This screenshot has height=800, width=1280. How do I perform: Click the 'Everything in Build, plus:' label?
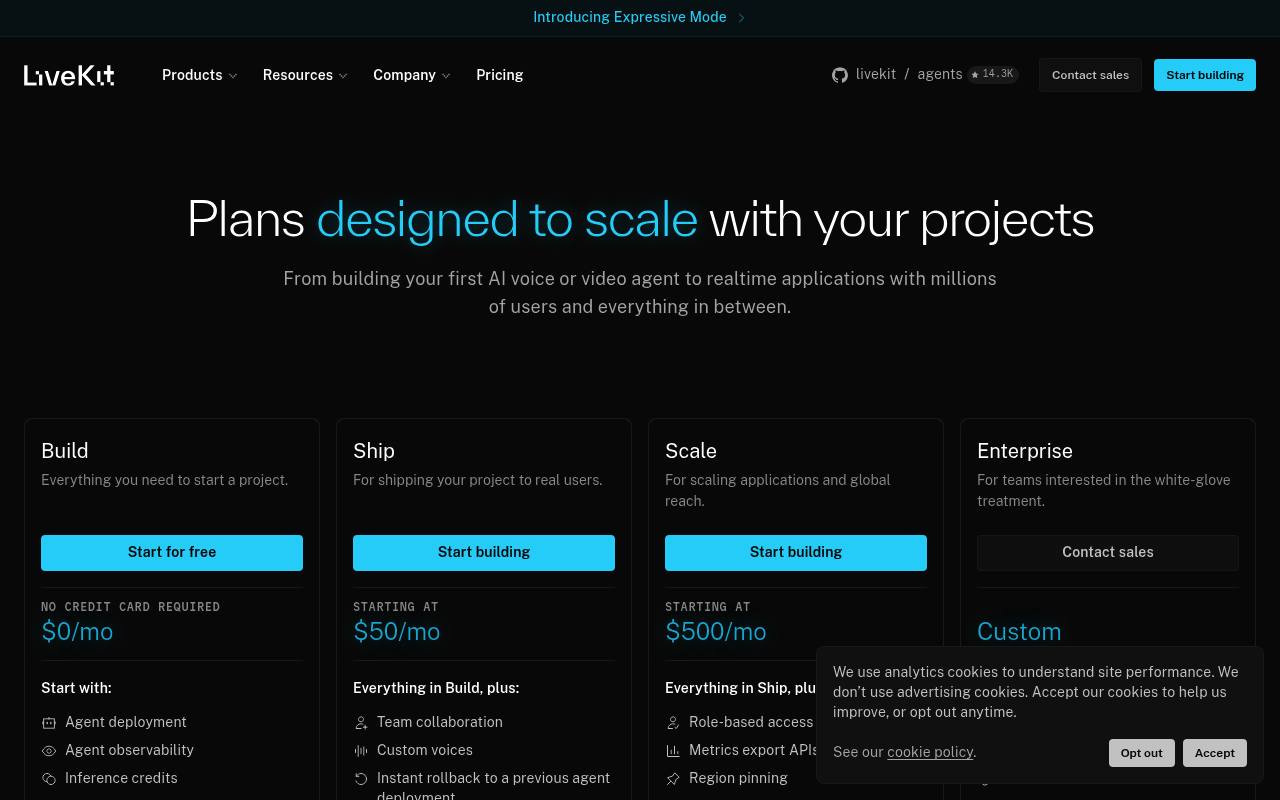436,688
